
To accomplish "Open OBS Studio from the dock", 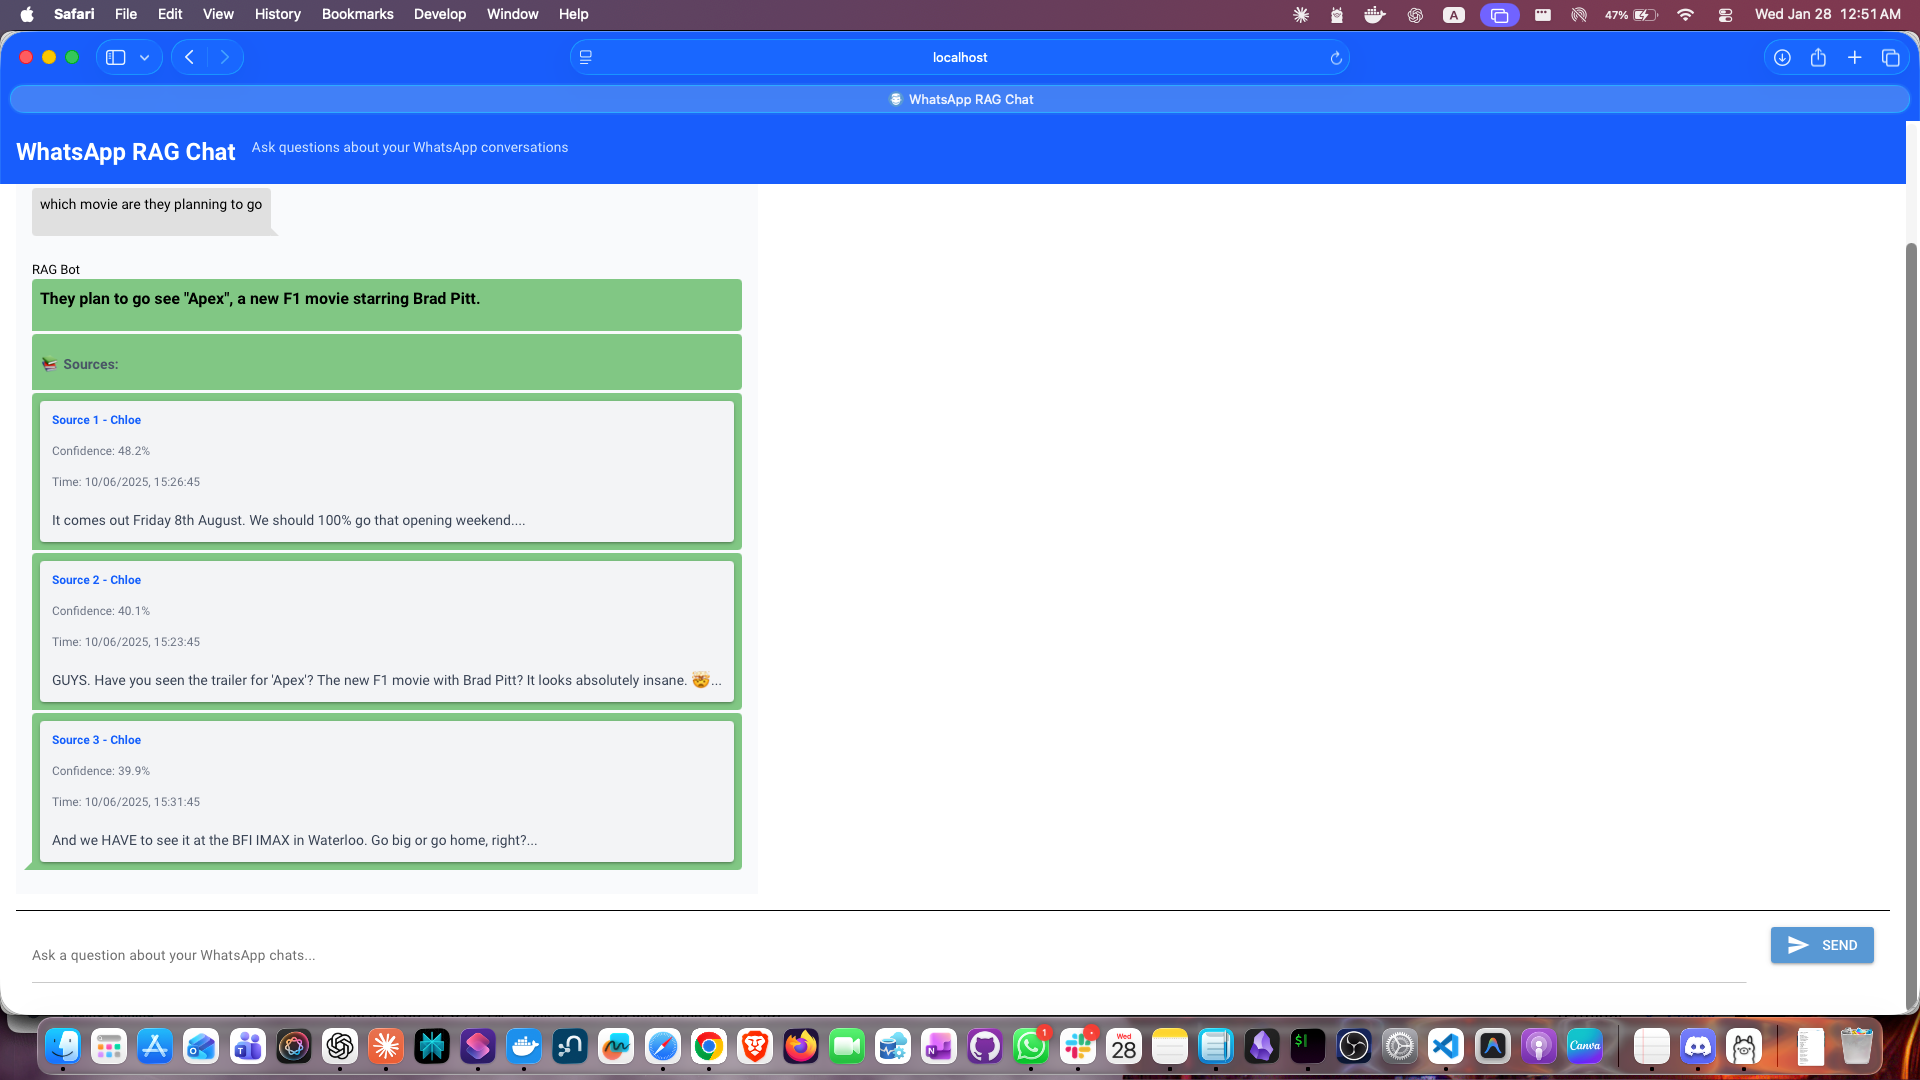I will 1354,1047.
